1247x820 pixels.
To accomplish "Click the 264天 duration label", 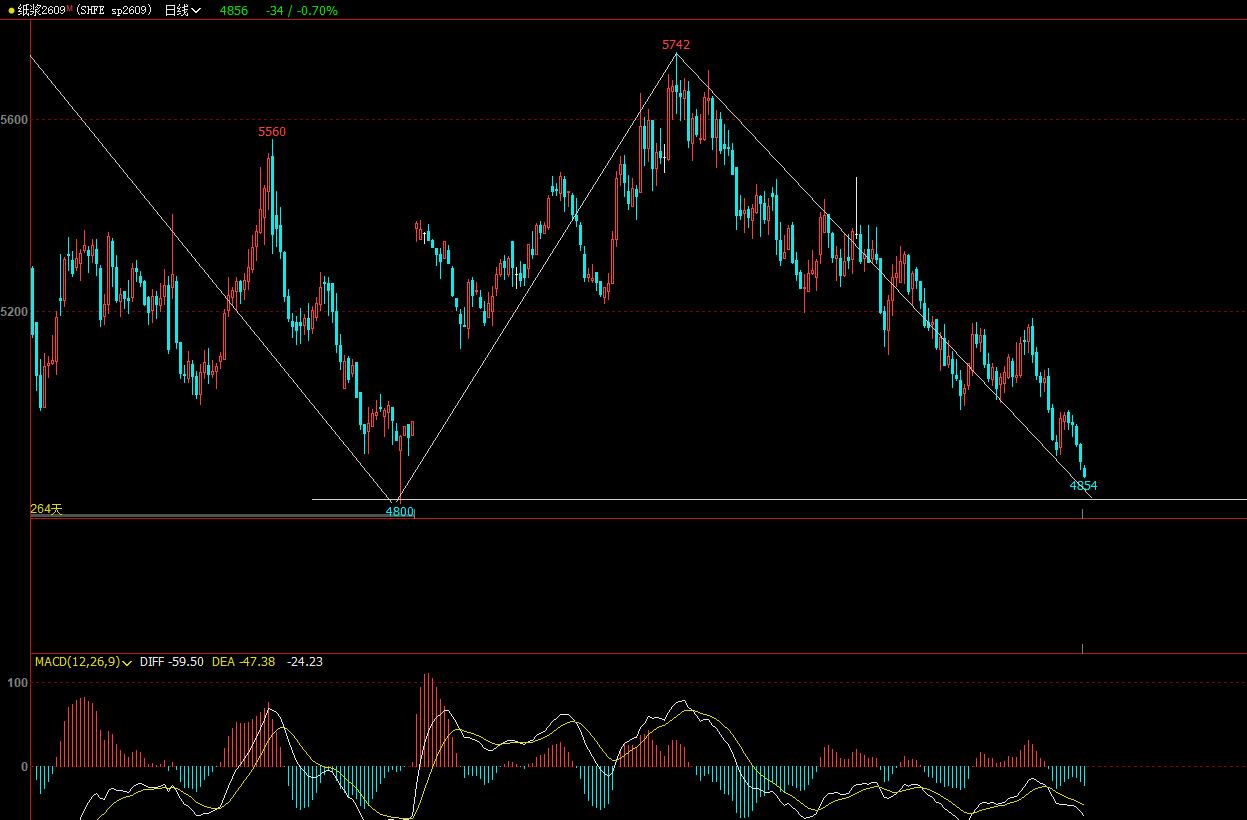I will [46, 509].
